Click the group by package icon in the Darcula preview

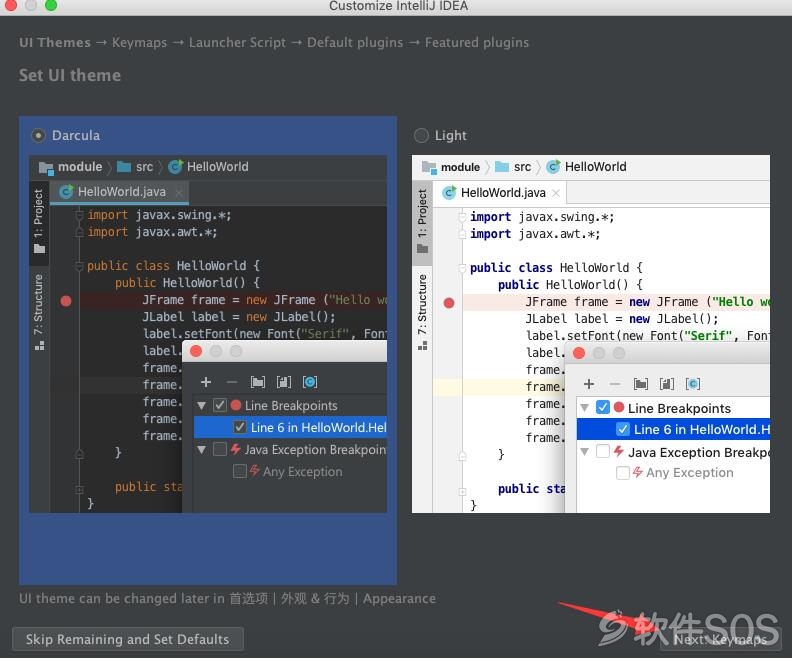pyautogui.click(x=258, y=382)
